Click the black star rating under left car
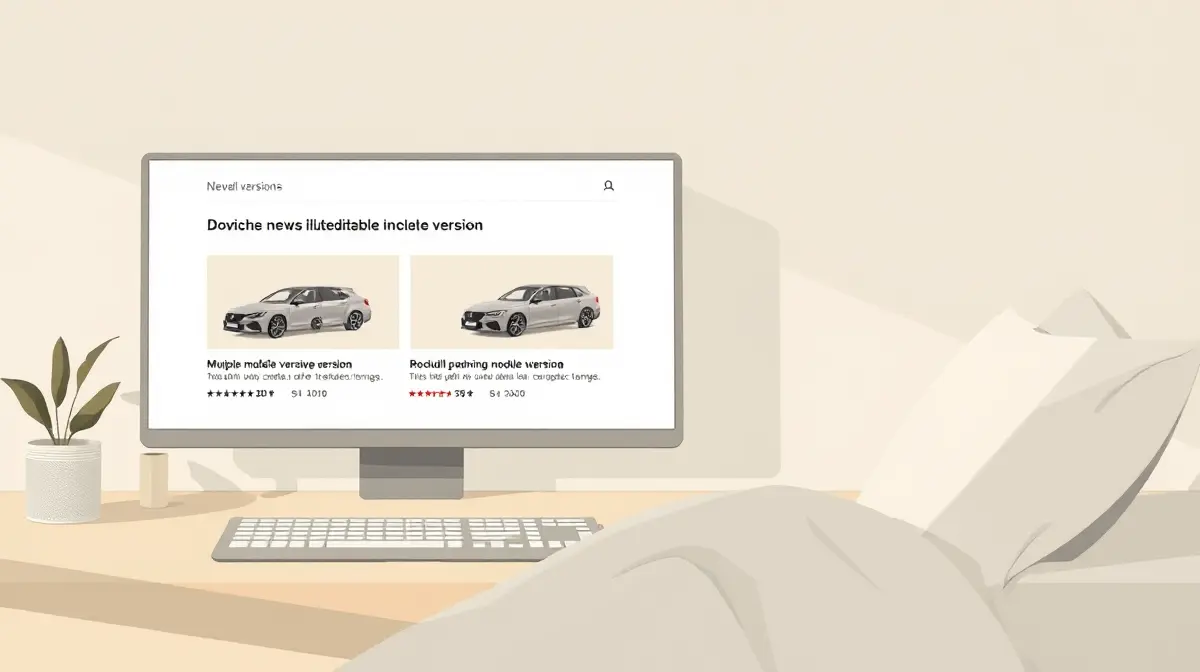1200x672 pixels. click(x=231, y=394)
